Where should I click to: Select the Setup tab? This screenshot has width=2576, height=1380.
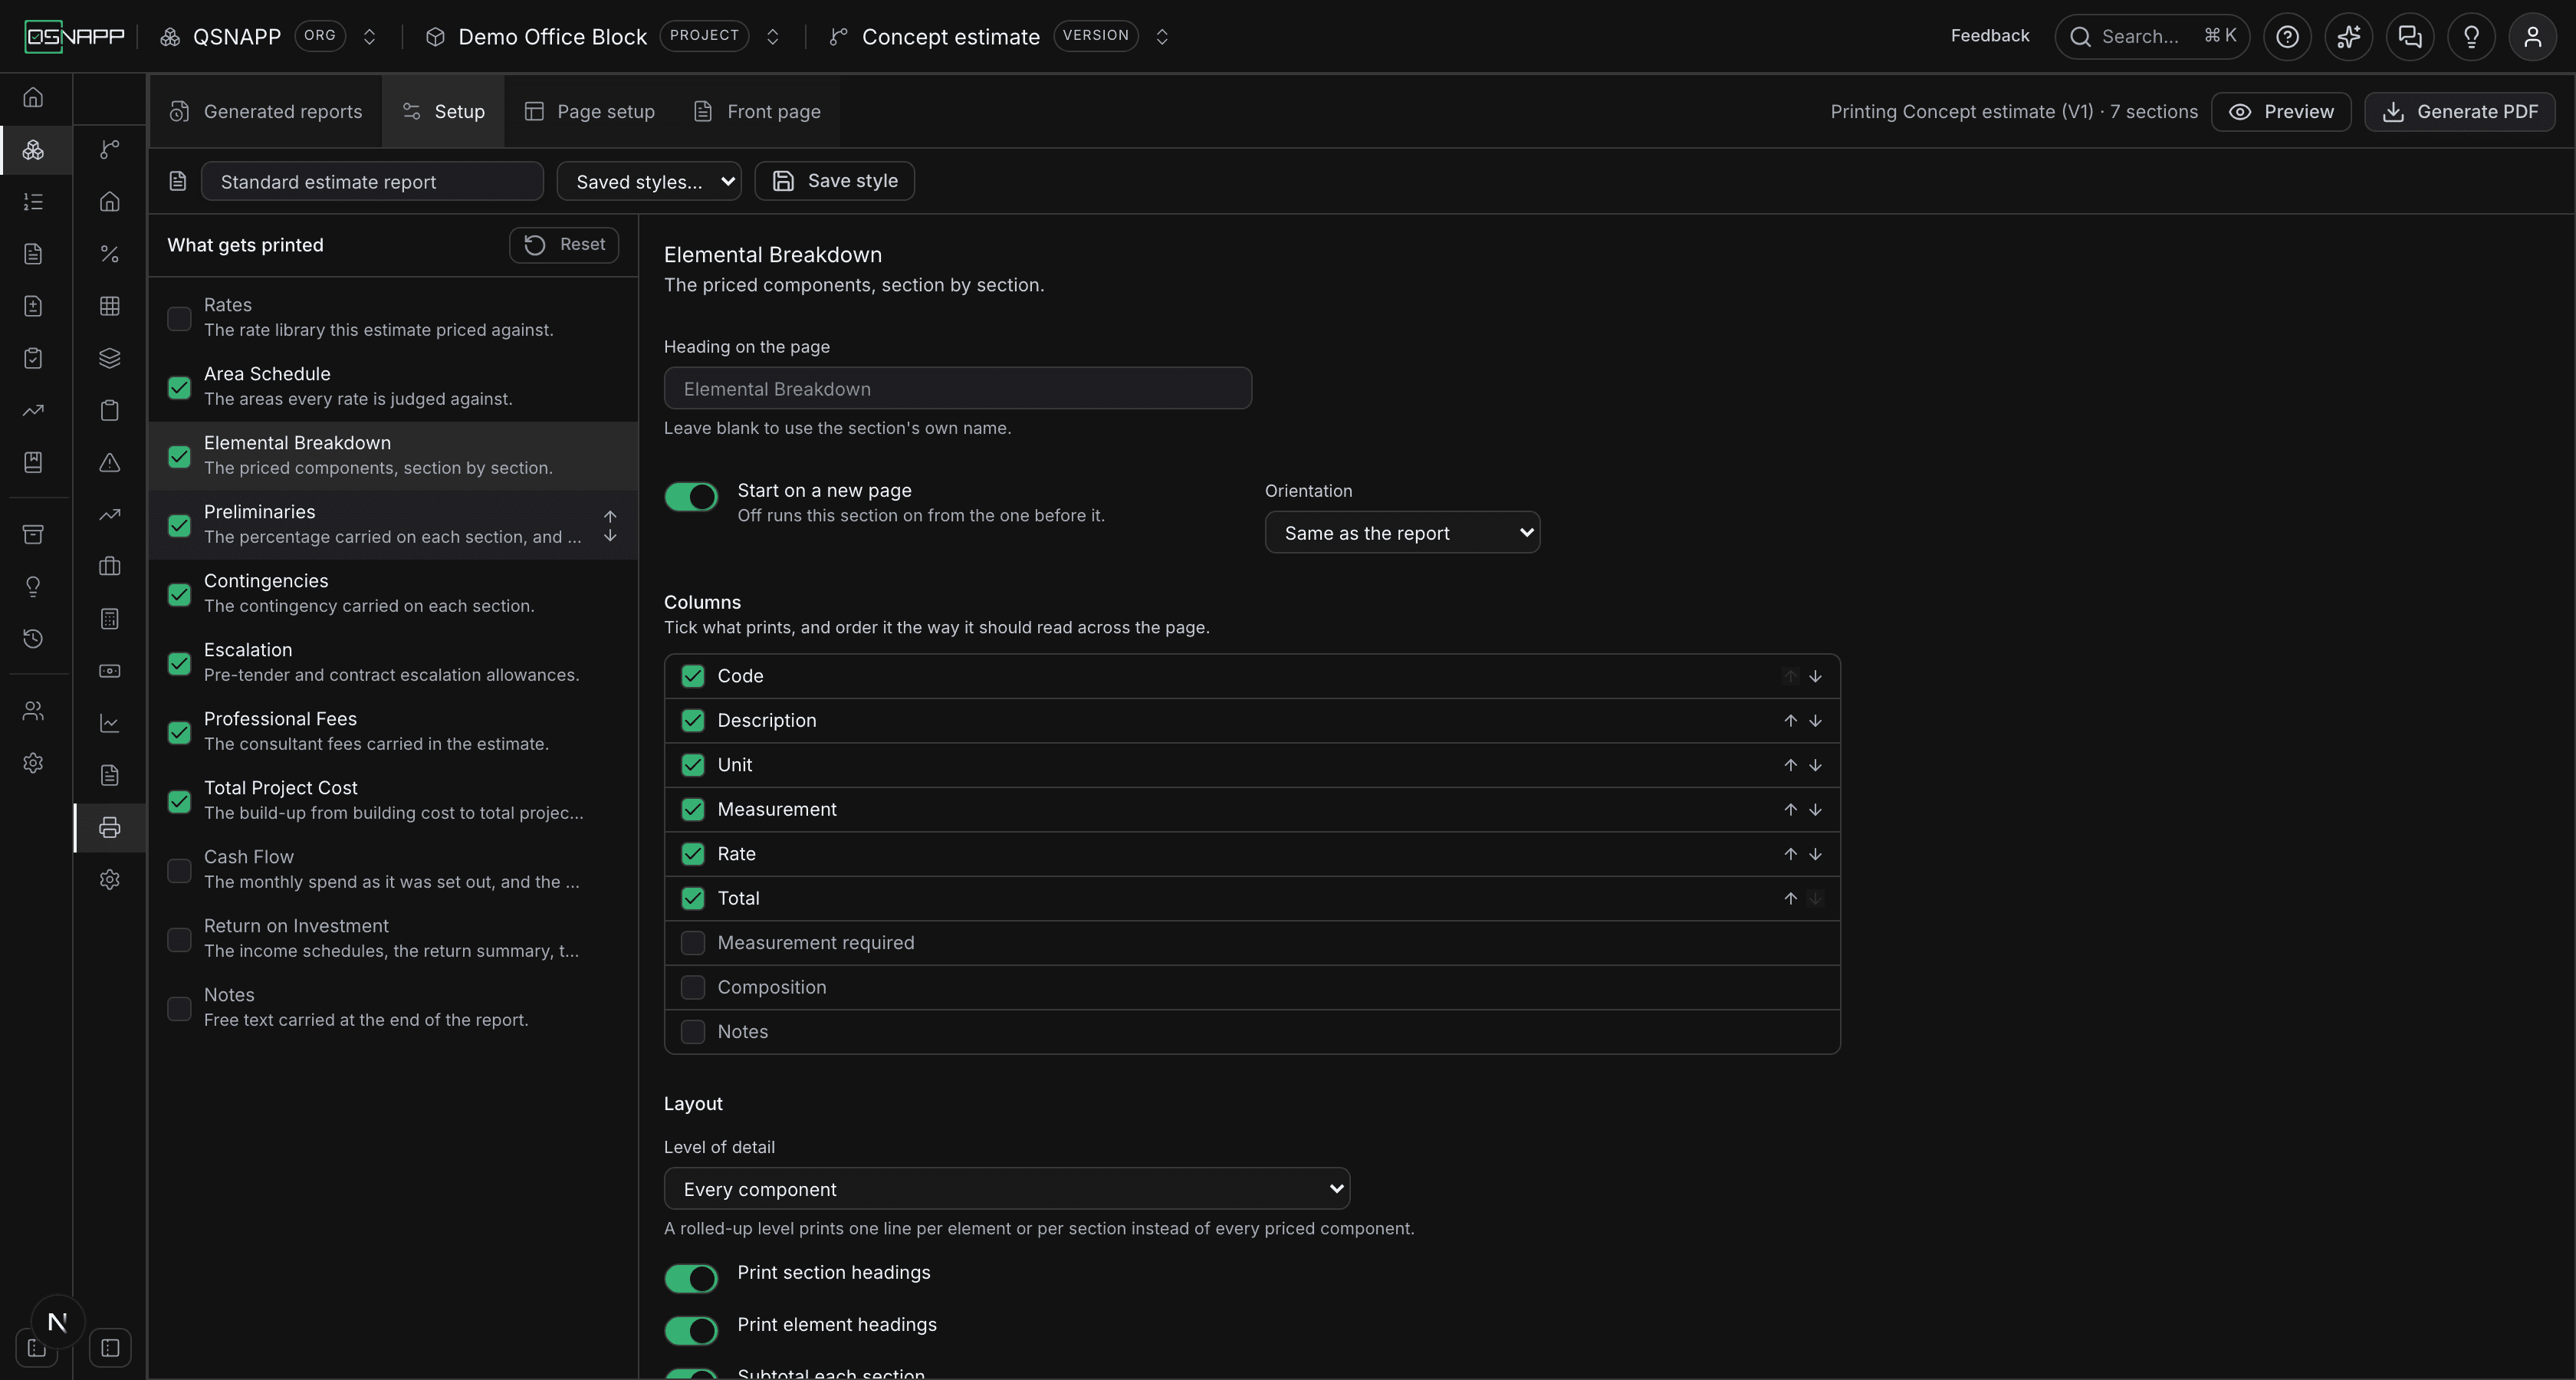pyautogui.click(x=443, y=112)
